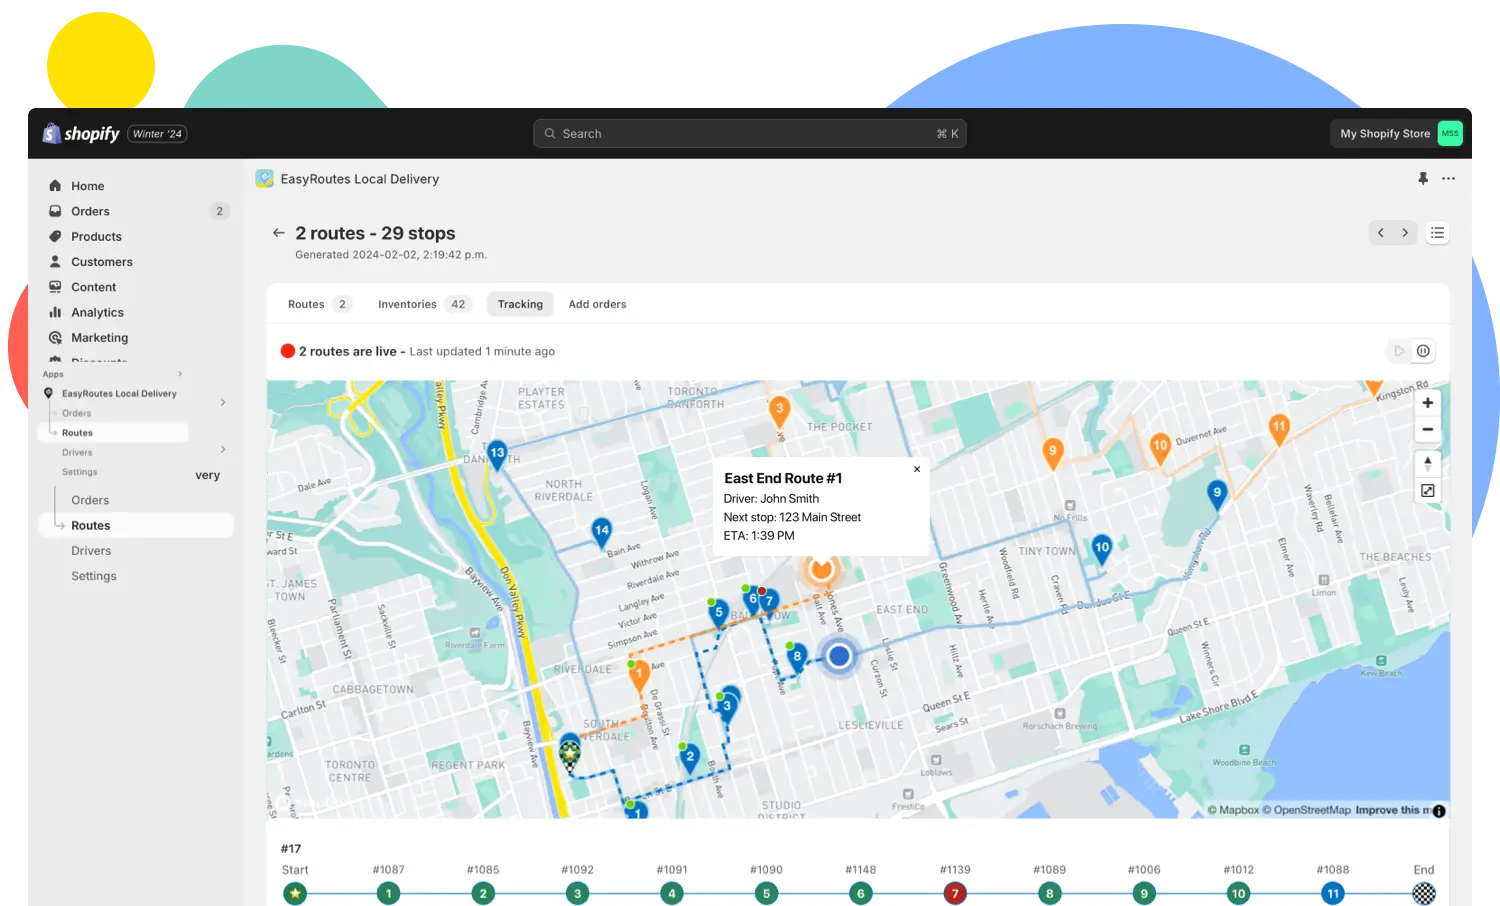
Task: Switch to the Inventories tab
Action: coord(407,304)
